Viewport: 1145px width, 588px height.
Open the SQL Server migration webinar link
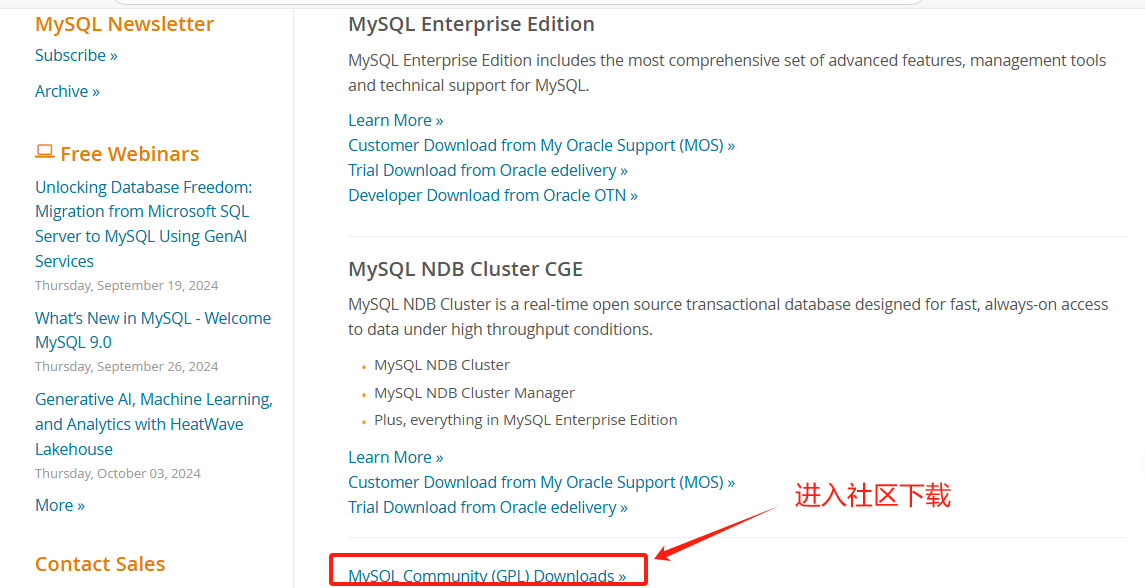[143, 224]
